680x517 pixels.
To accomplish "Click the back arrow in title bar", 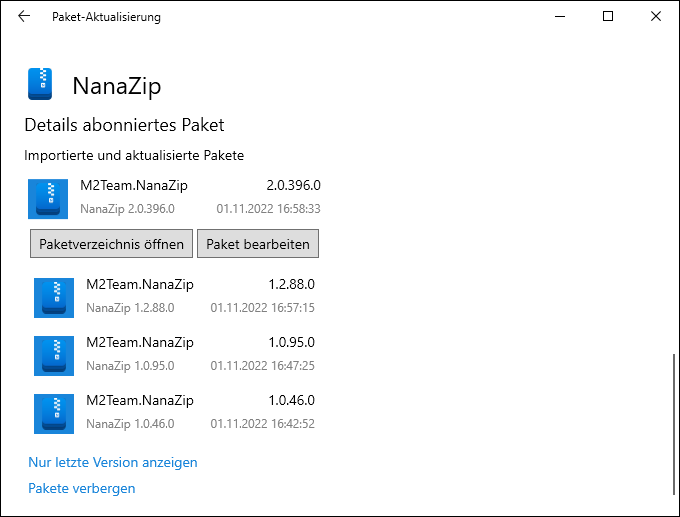I will [x=24, y=16].
